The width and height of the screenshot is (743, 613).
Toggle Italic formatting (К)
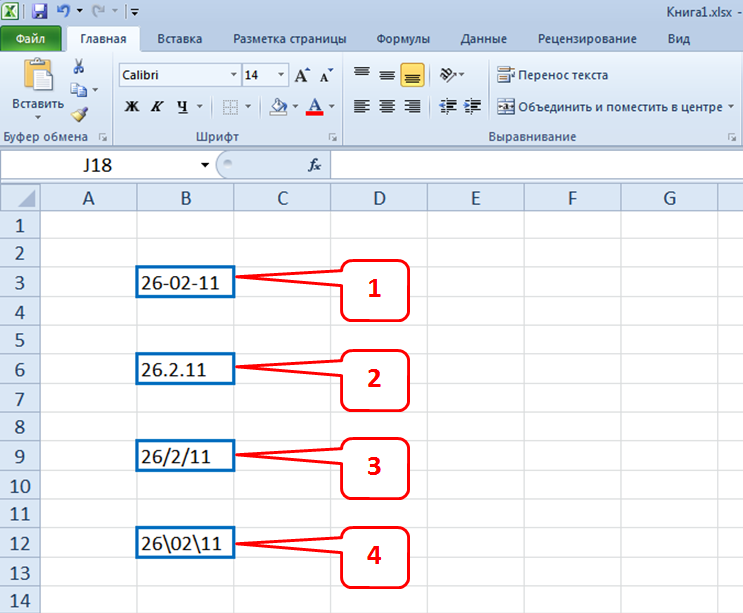pos(157,106)
